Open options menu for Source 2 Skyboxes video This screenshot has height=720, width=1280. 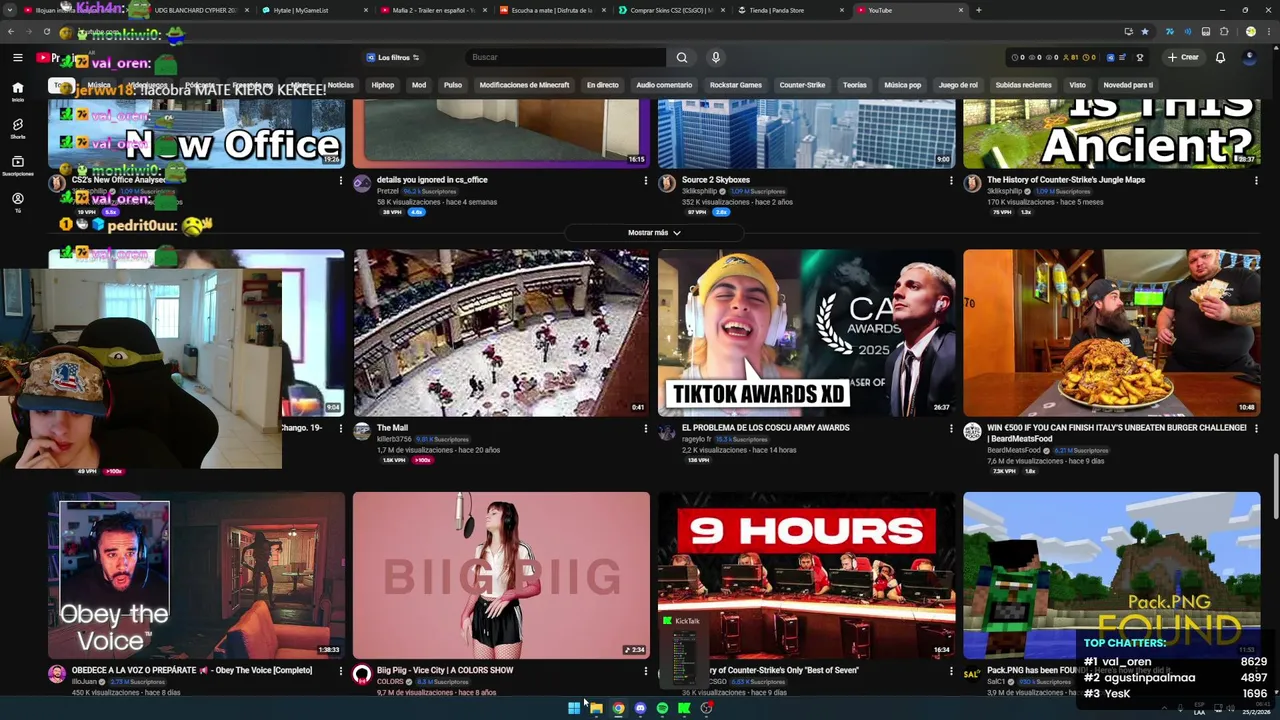pyautogui.click(x=951, y=181)
